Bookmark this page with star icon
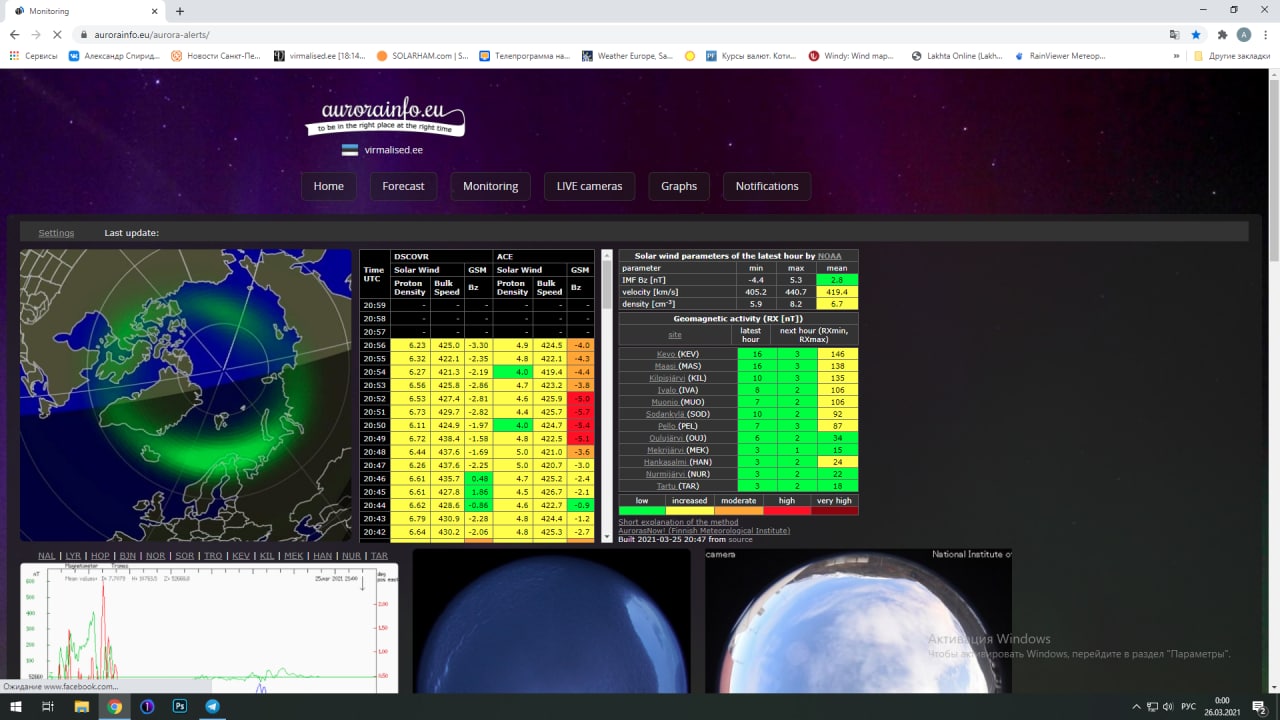 [1196, 34]
